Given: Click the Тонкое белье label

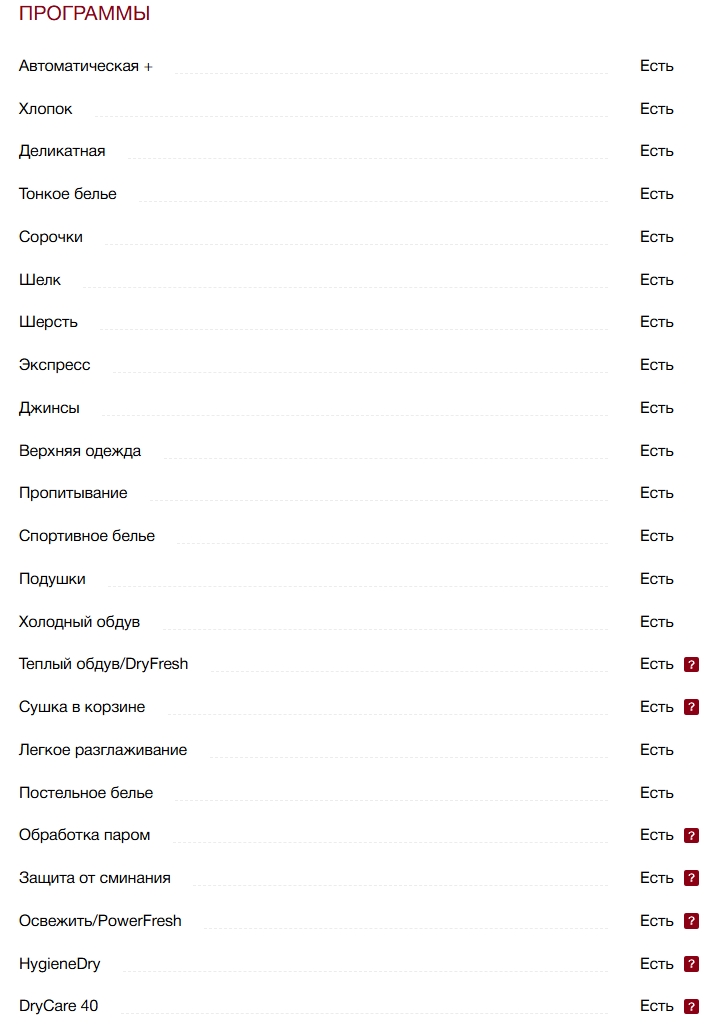Looking at the screenshot, I should (x=68, y=194).
